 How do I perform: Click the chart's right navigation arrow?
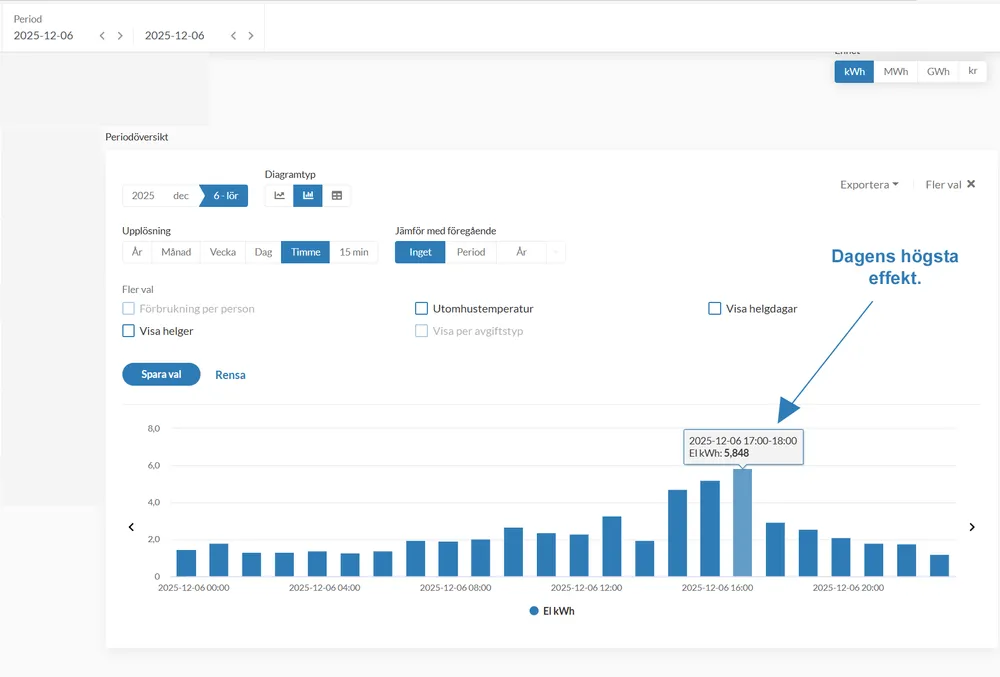pos(971,527)
